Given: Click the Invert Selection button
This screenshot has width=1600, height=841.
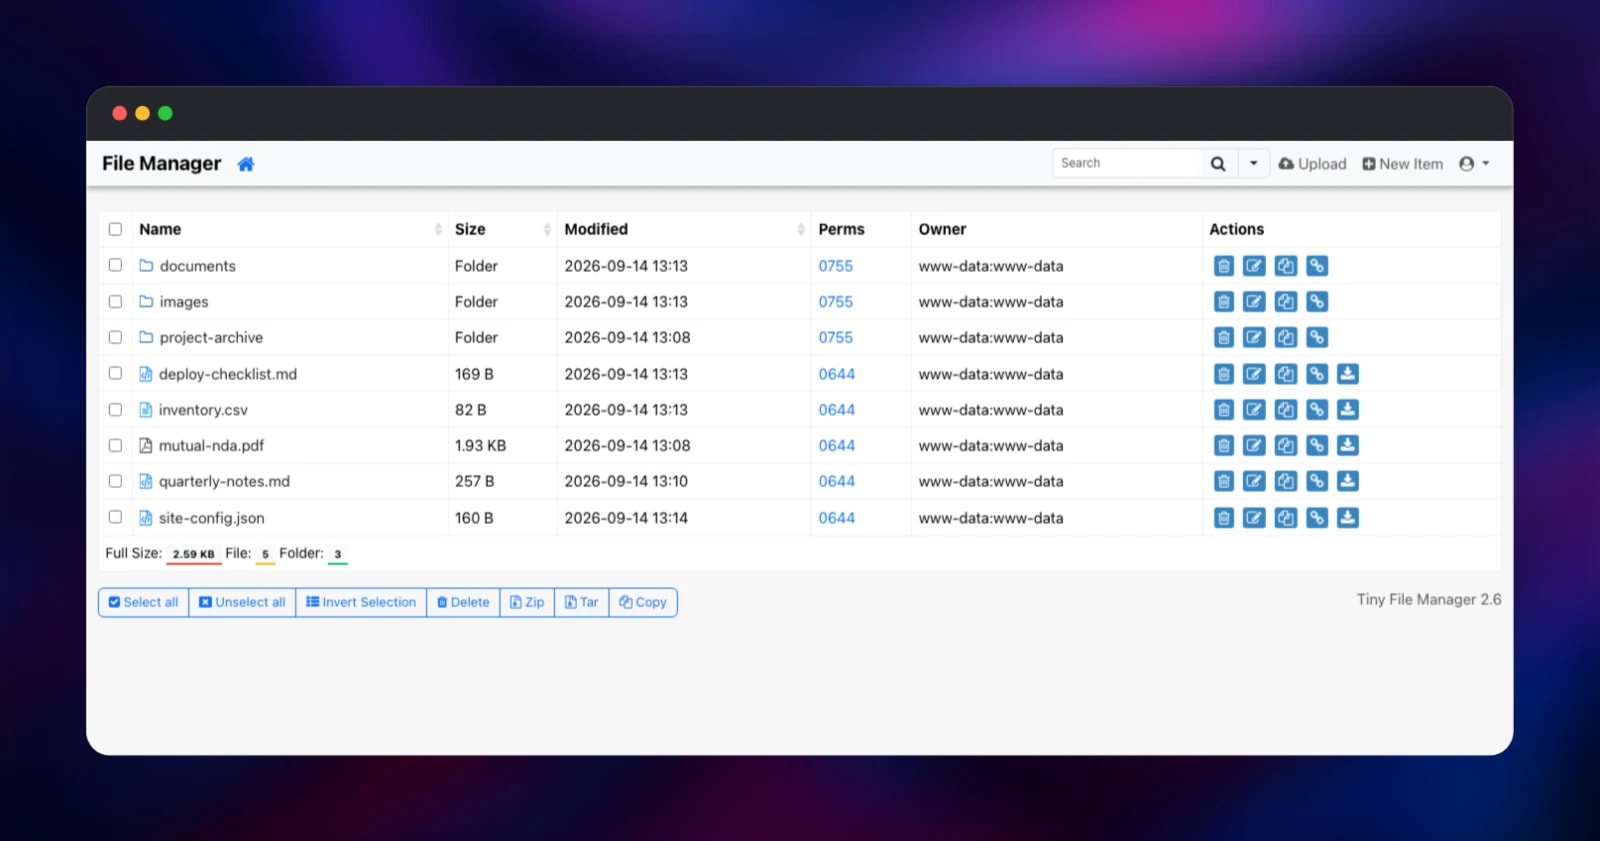Looking at the screenshot, I should [361, 602].
